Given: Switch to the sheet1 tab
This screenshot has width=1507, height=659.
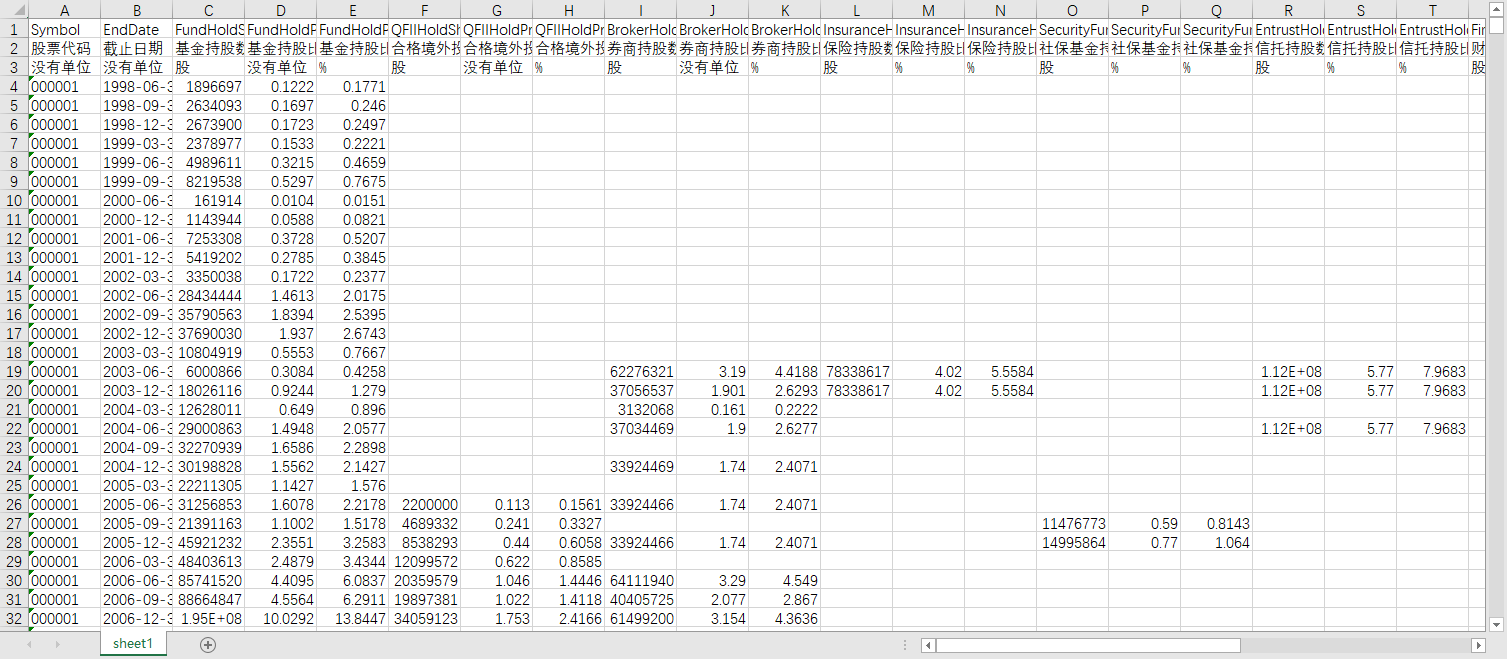Looking at the screenshot, I should tap(133, 644).
